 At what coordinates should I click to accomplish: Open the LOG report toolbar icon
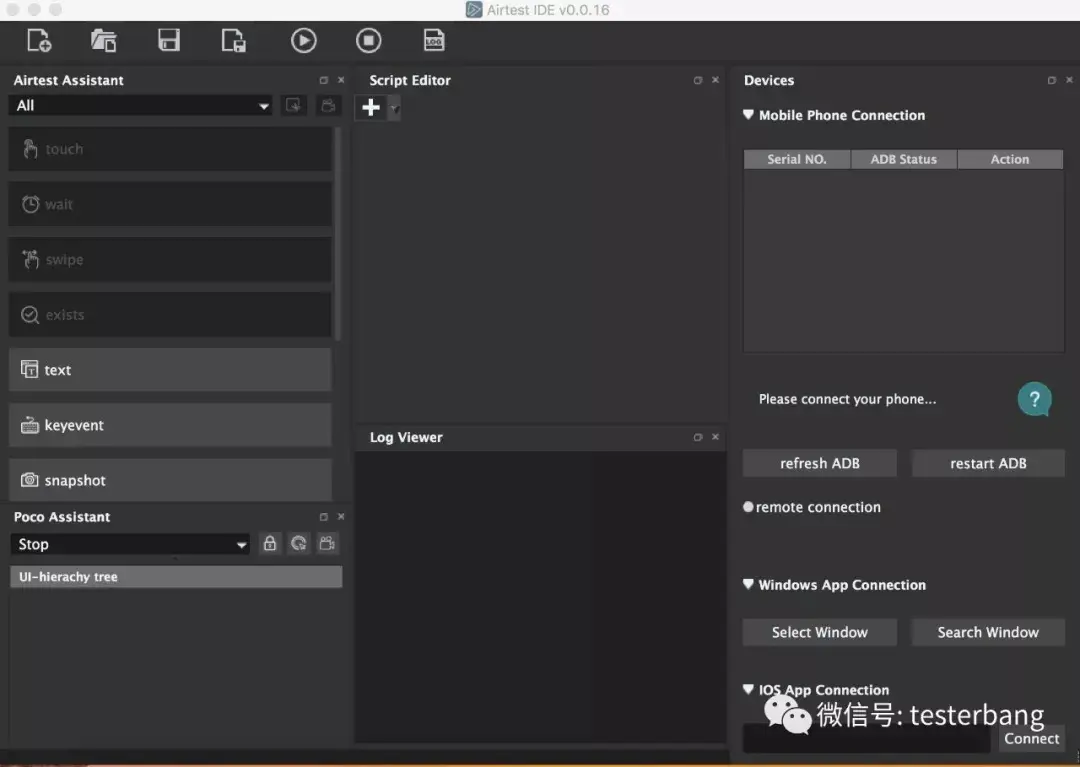[434, 40]
